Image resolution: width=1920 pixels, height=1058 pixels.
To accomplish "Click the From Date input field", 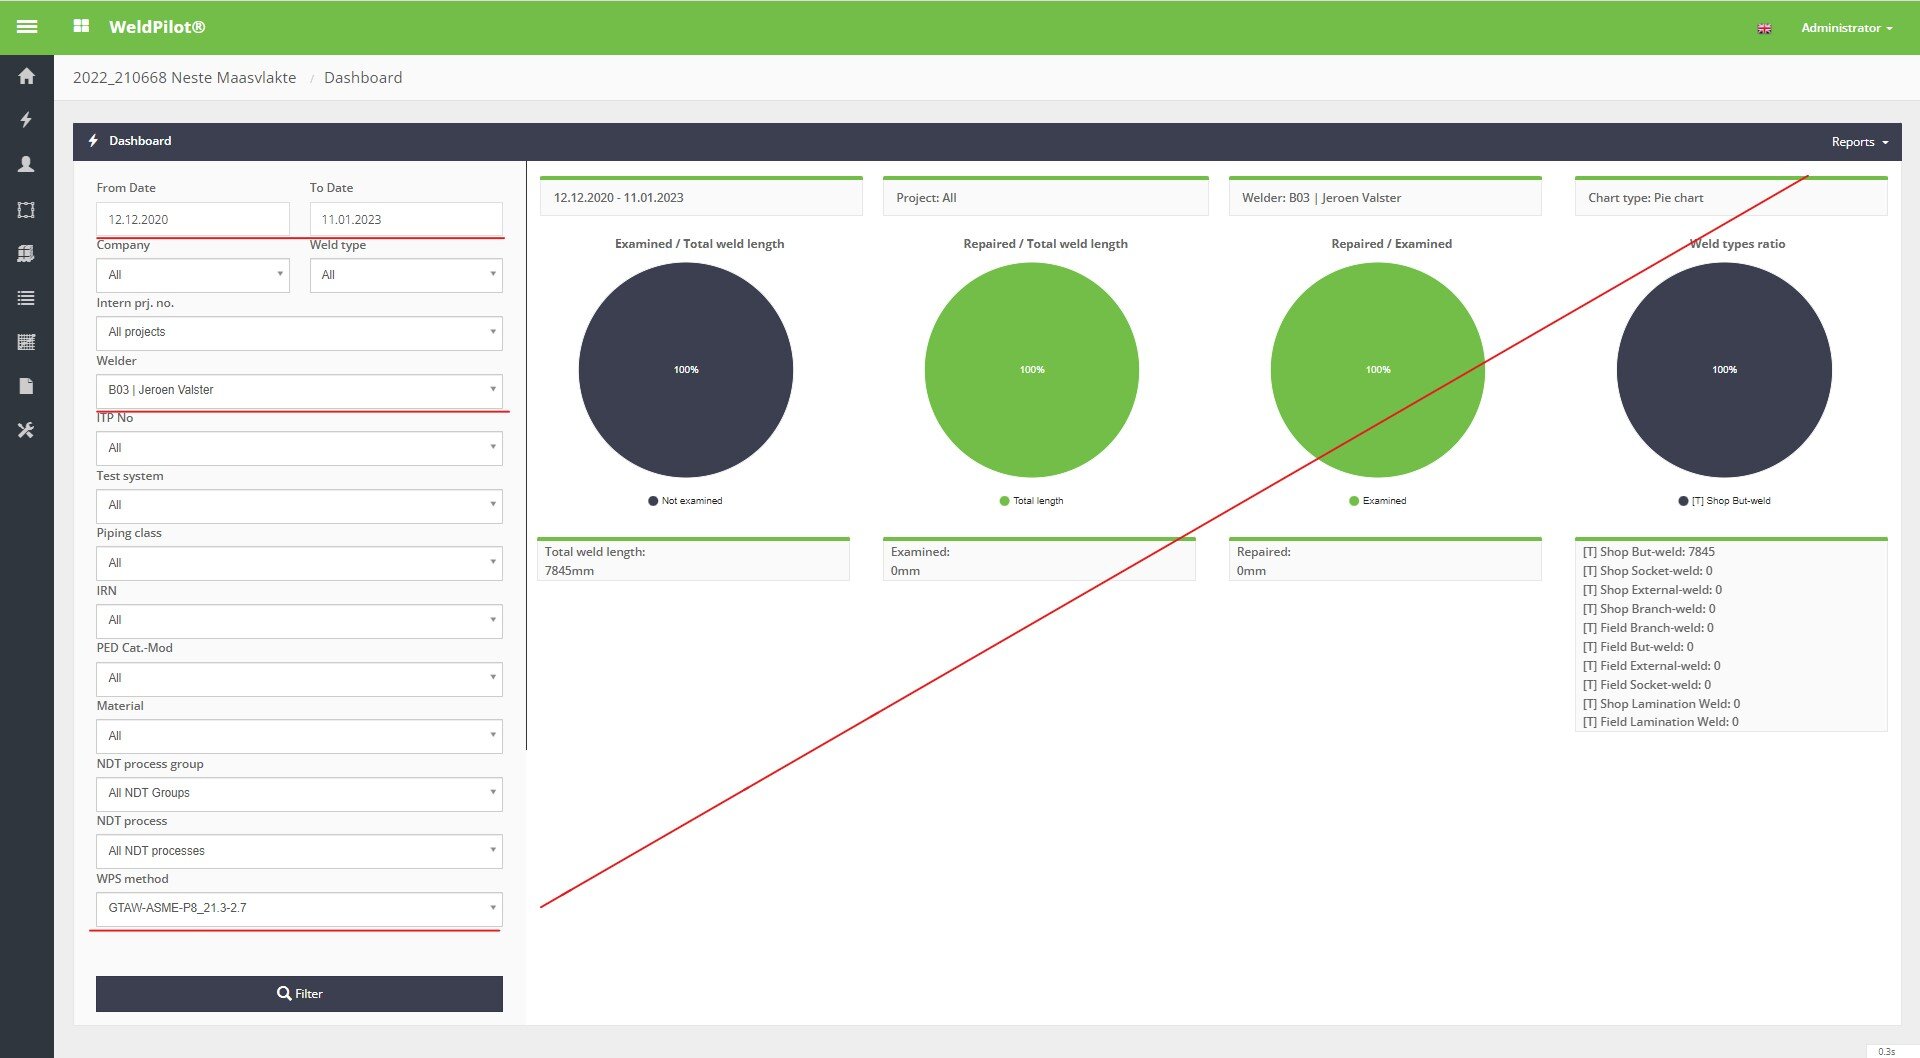I will (192, 219).
